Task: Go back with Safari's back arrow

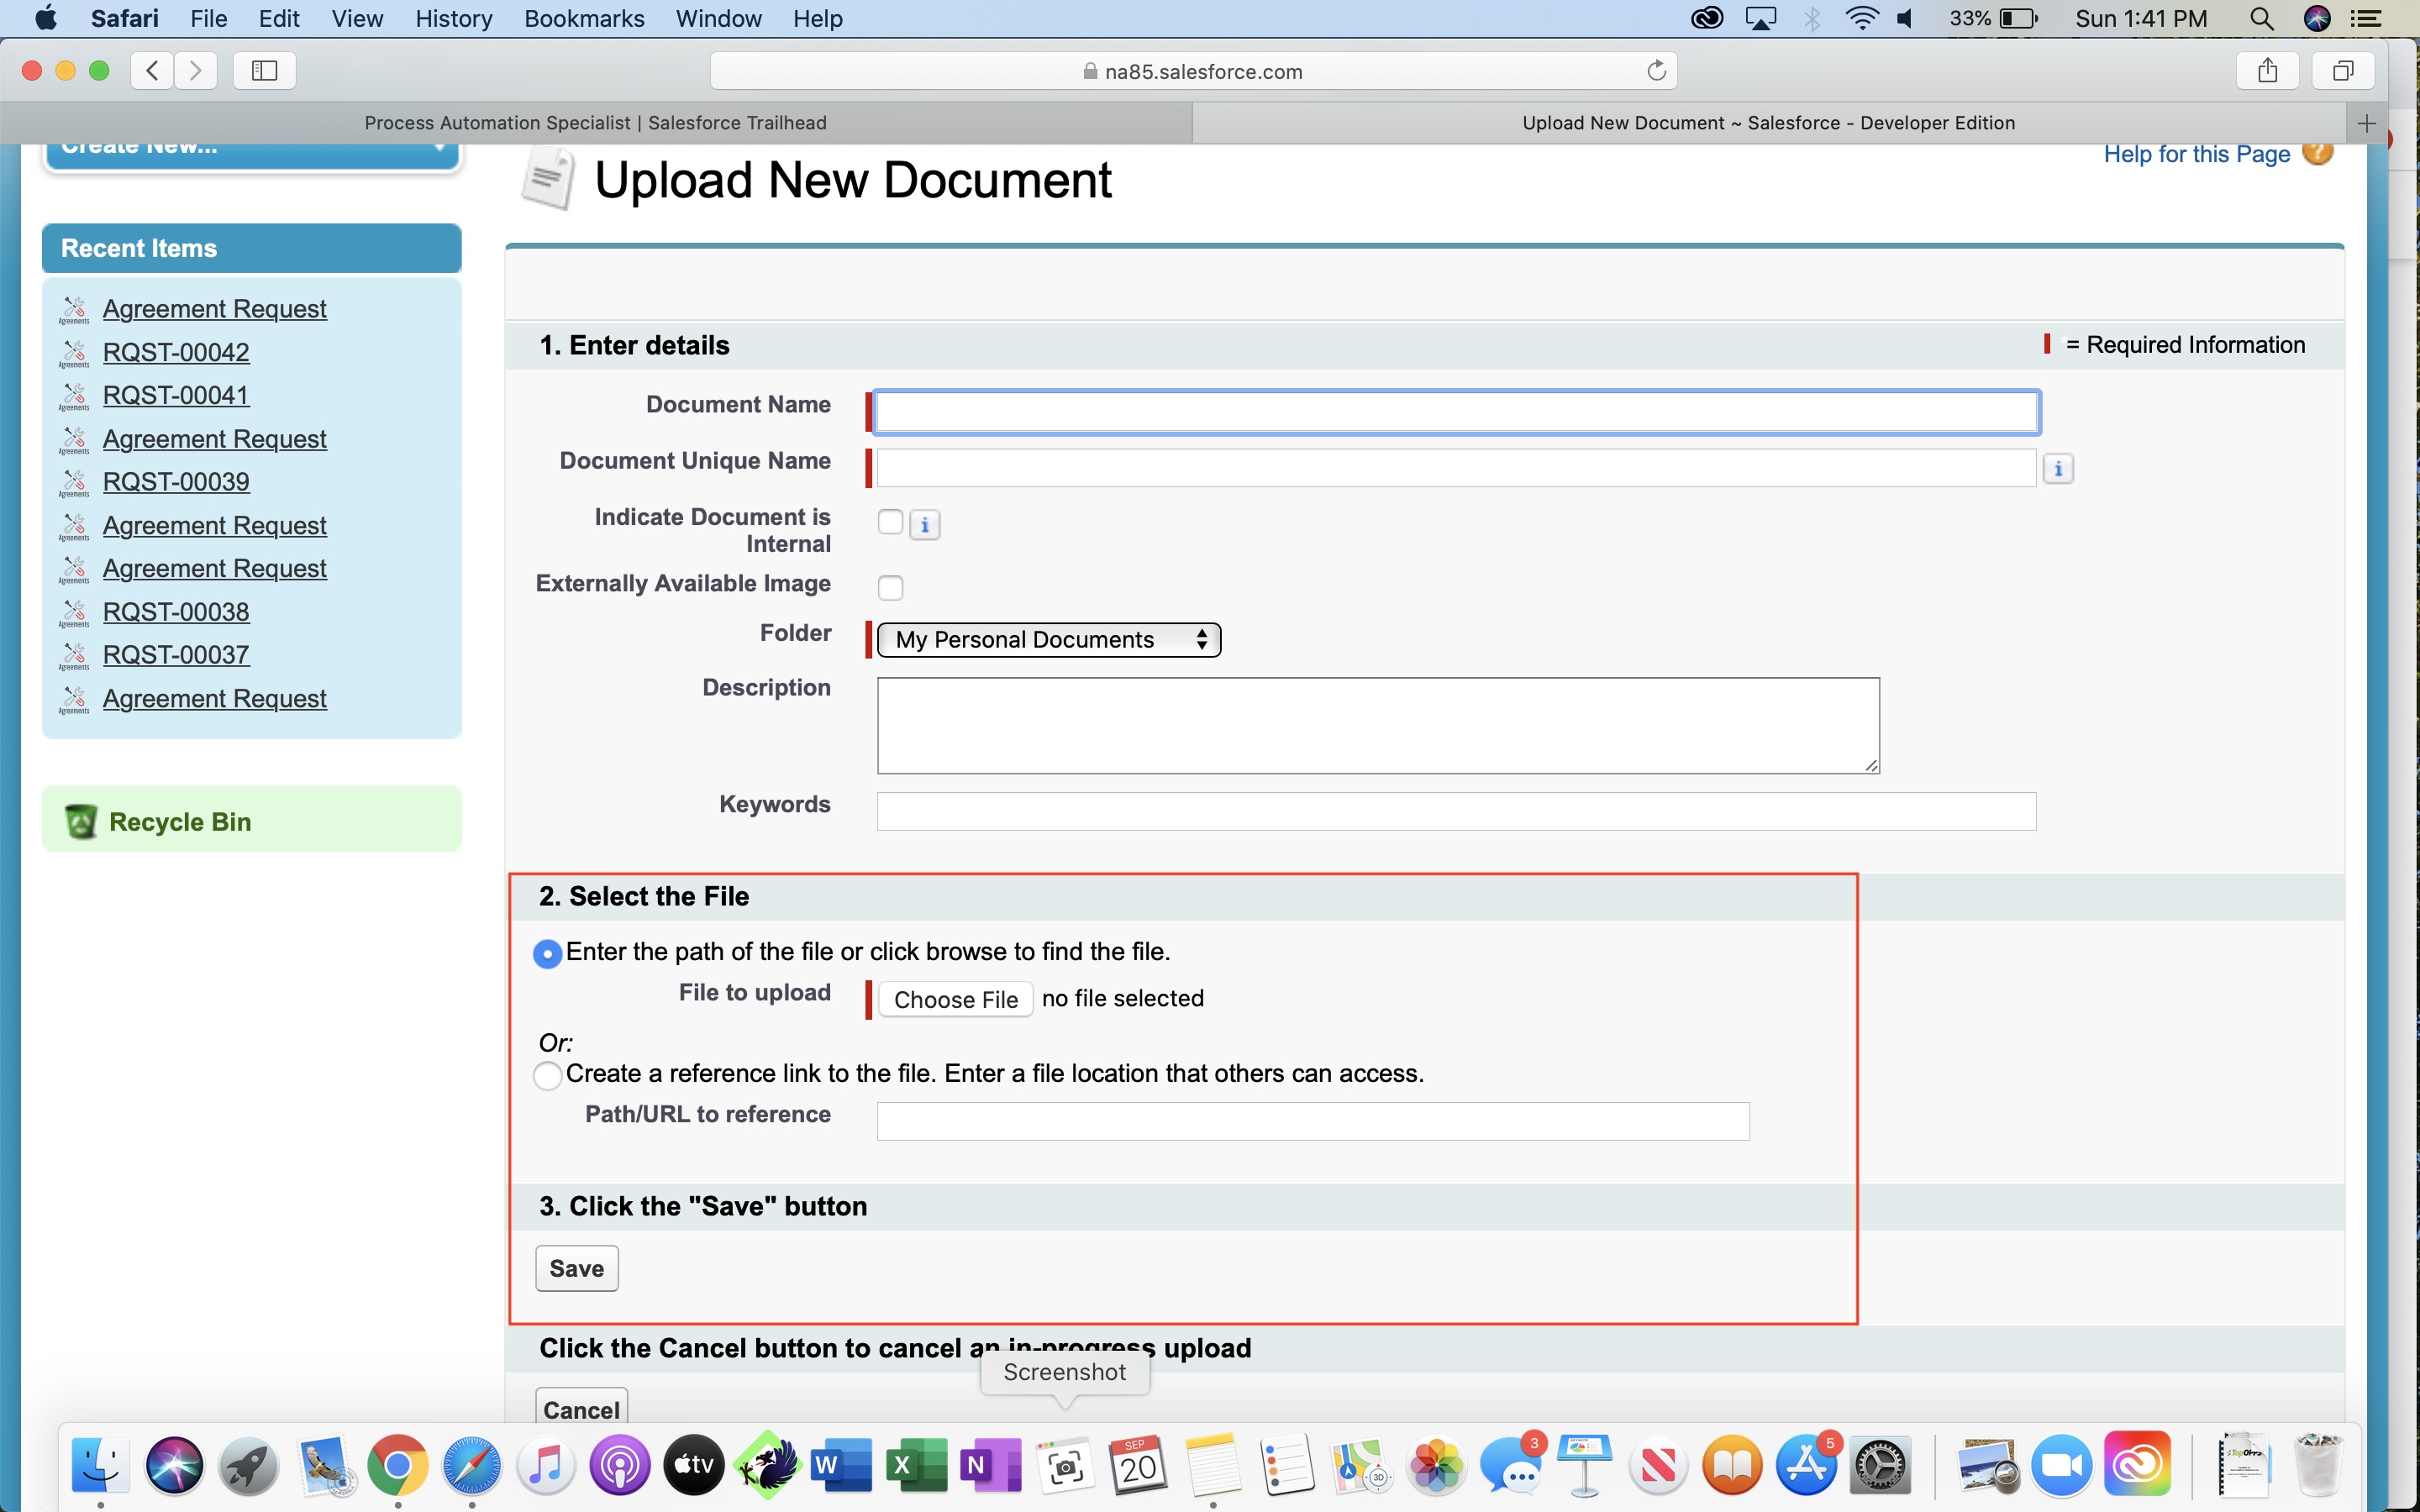Action: pyautogui.click(x=152, y=71)
